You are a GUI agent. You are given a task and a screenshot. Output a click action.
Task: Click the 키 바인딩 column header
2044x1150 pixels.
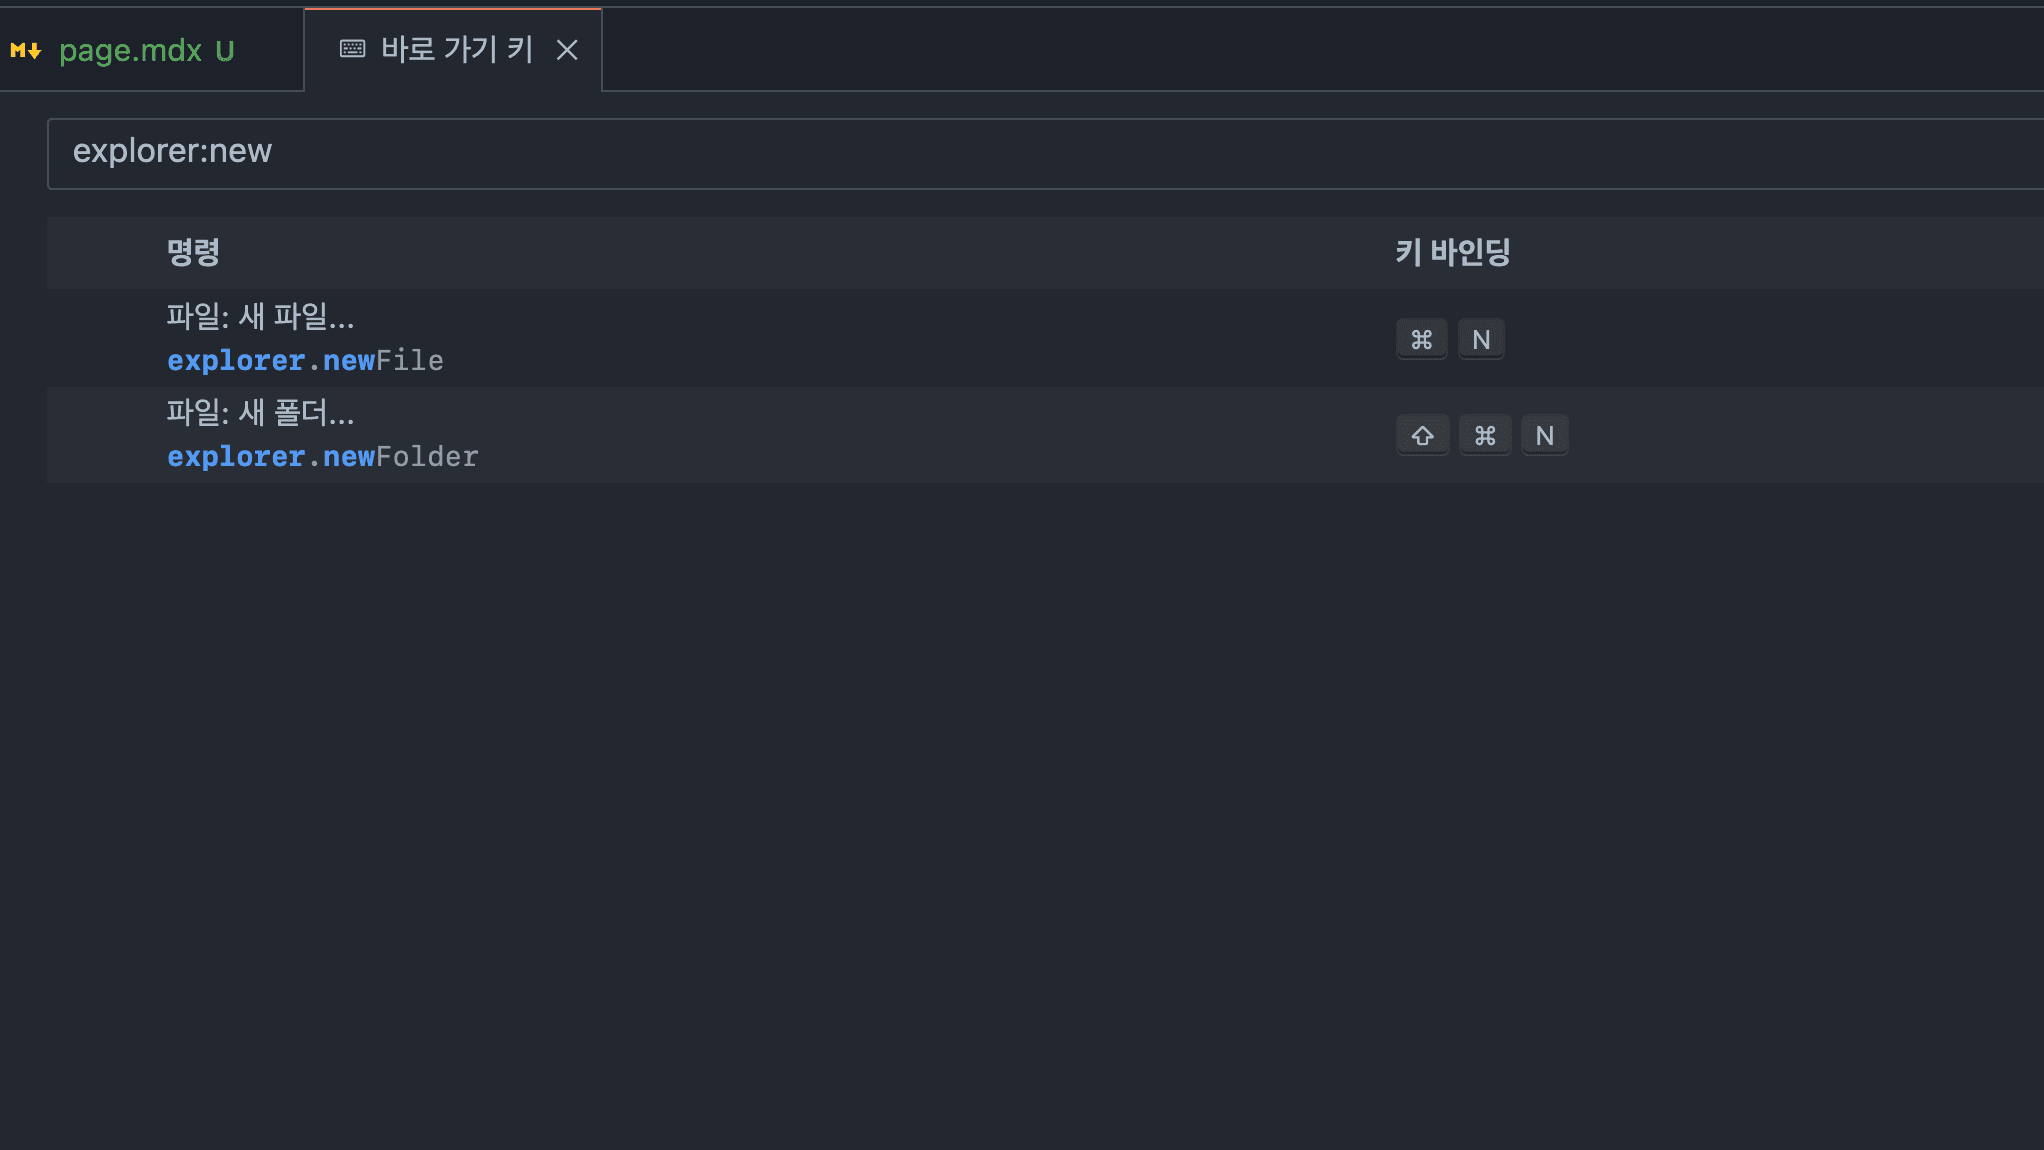pos(1451,252)
